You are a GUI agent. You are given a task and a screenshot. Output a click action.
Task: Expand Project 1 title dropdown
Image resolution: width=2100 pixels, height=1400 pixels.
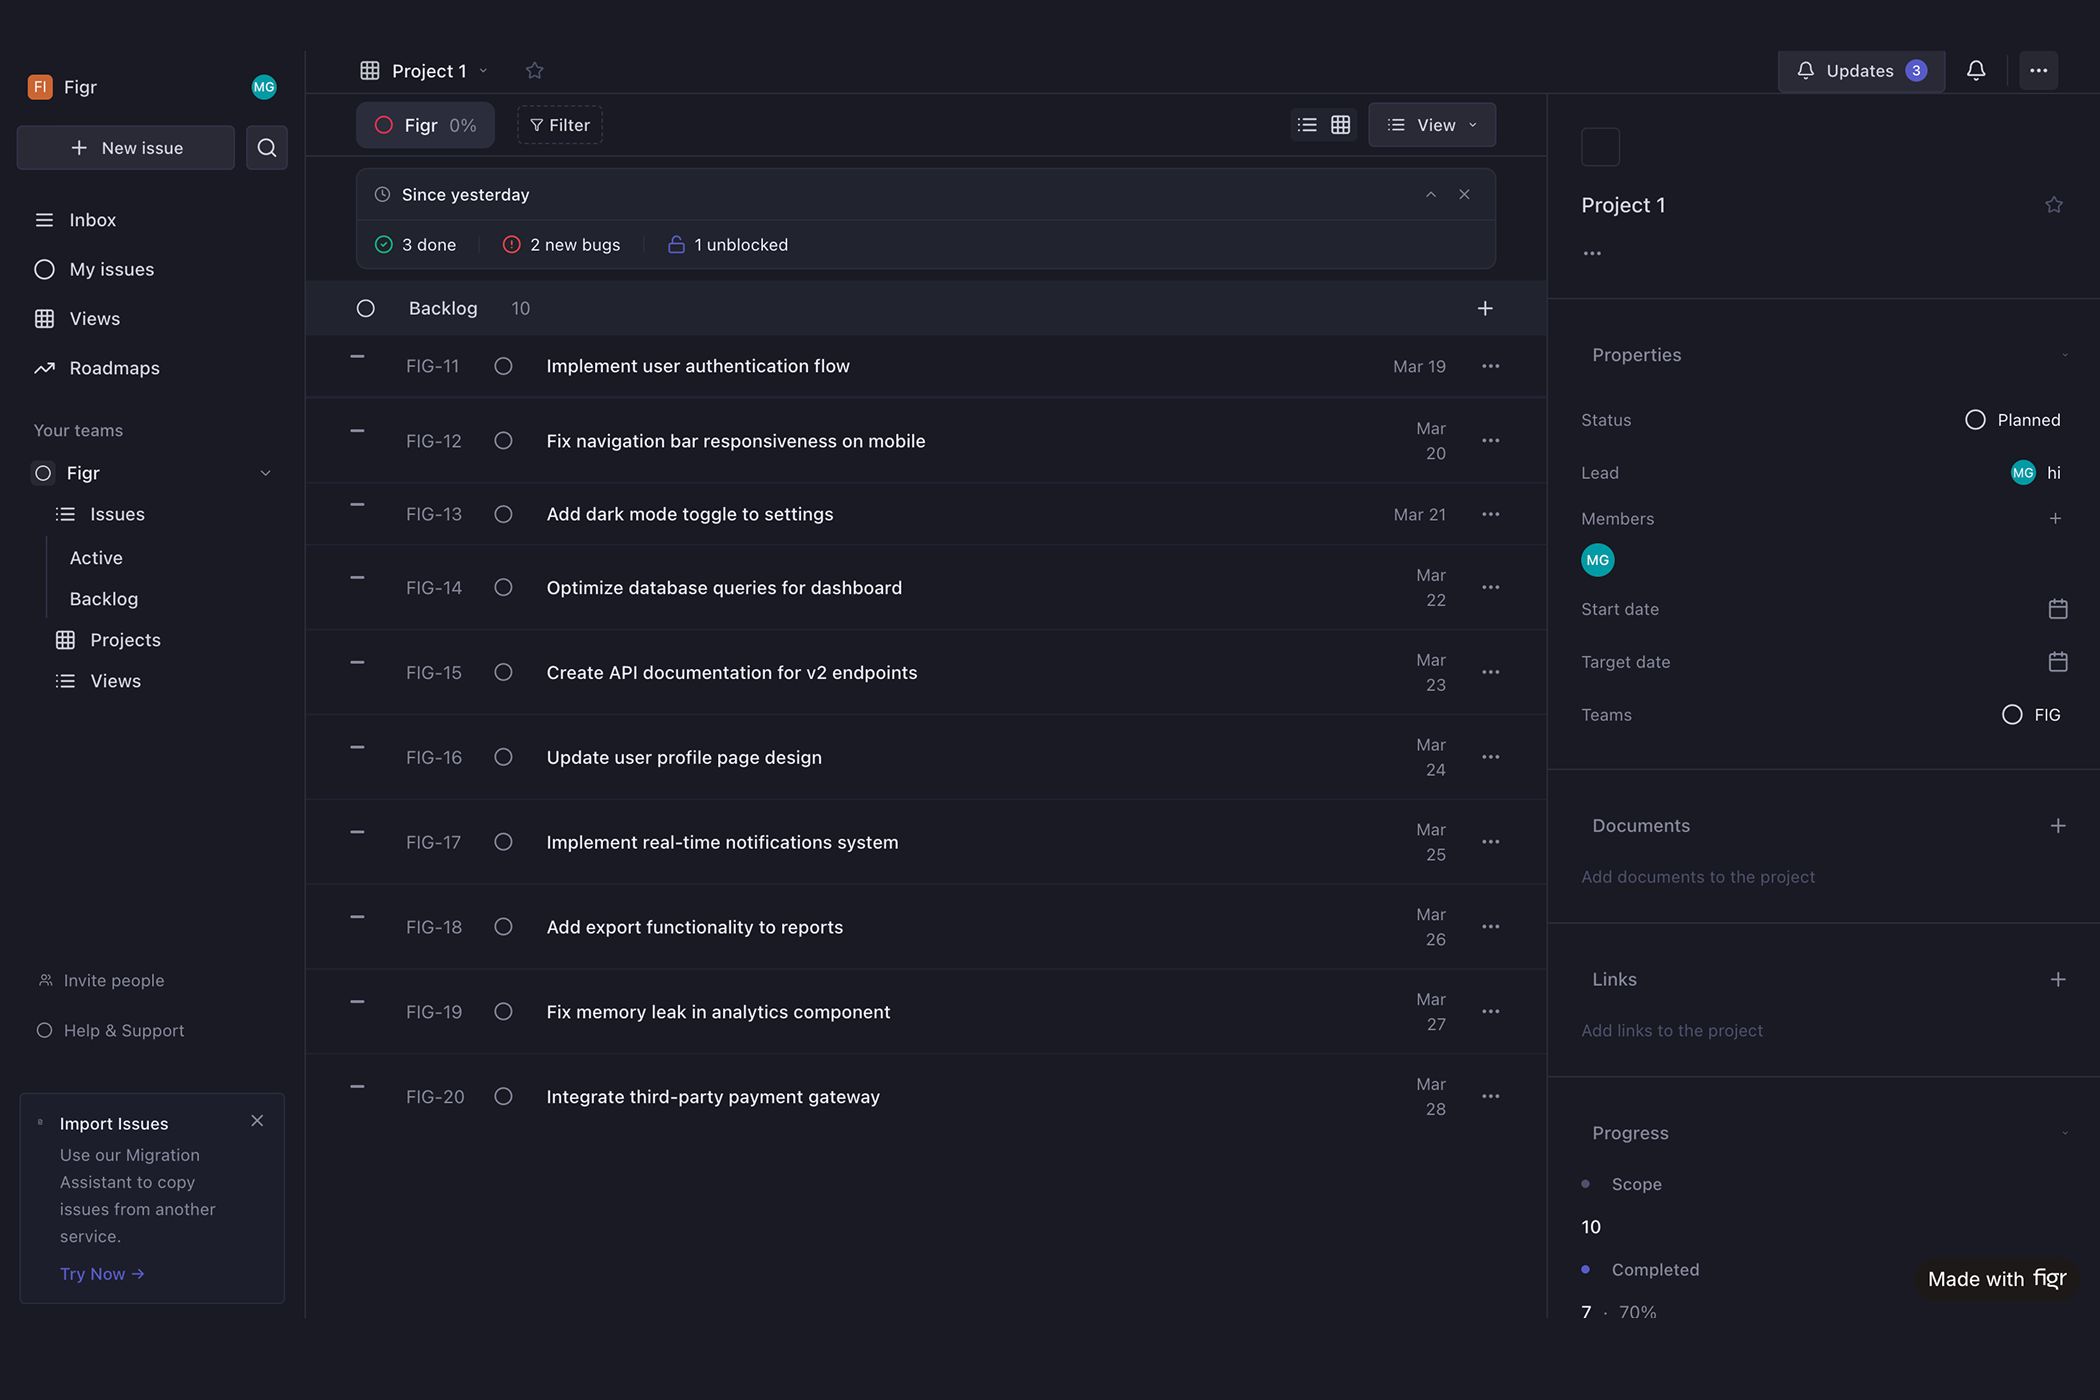[x=483, y=71]
